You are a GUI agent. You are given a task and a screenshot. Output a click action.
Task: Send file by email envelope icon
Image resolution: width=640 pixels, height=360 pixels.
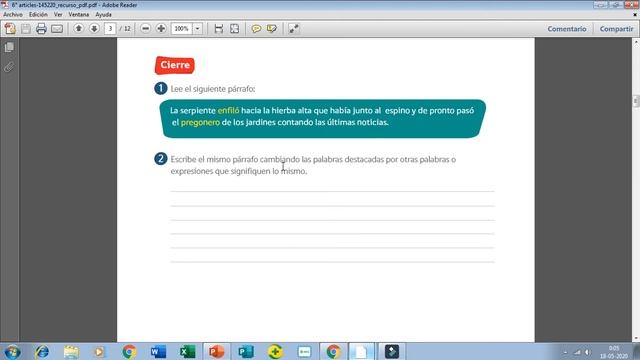pos(57,29)
